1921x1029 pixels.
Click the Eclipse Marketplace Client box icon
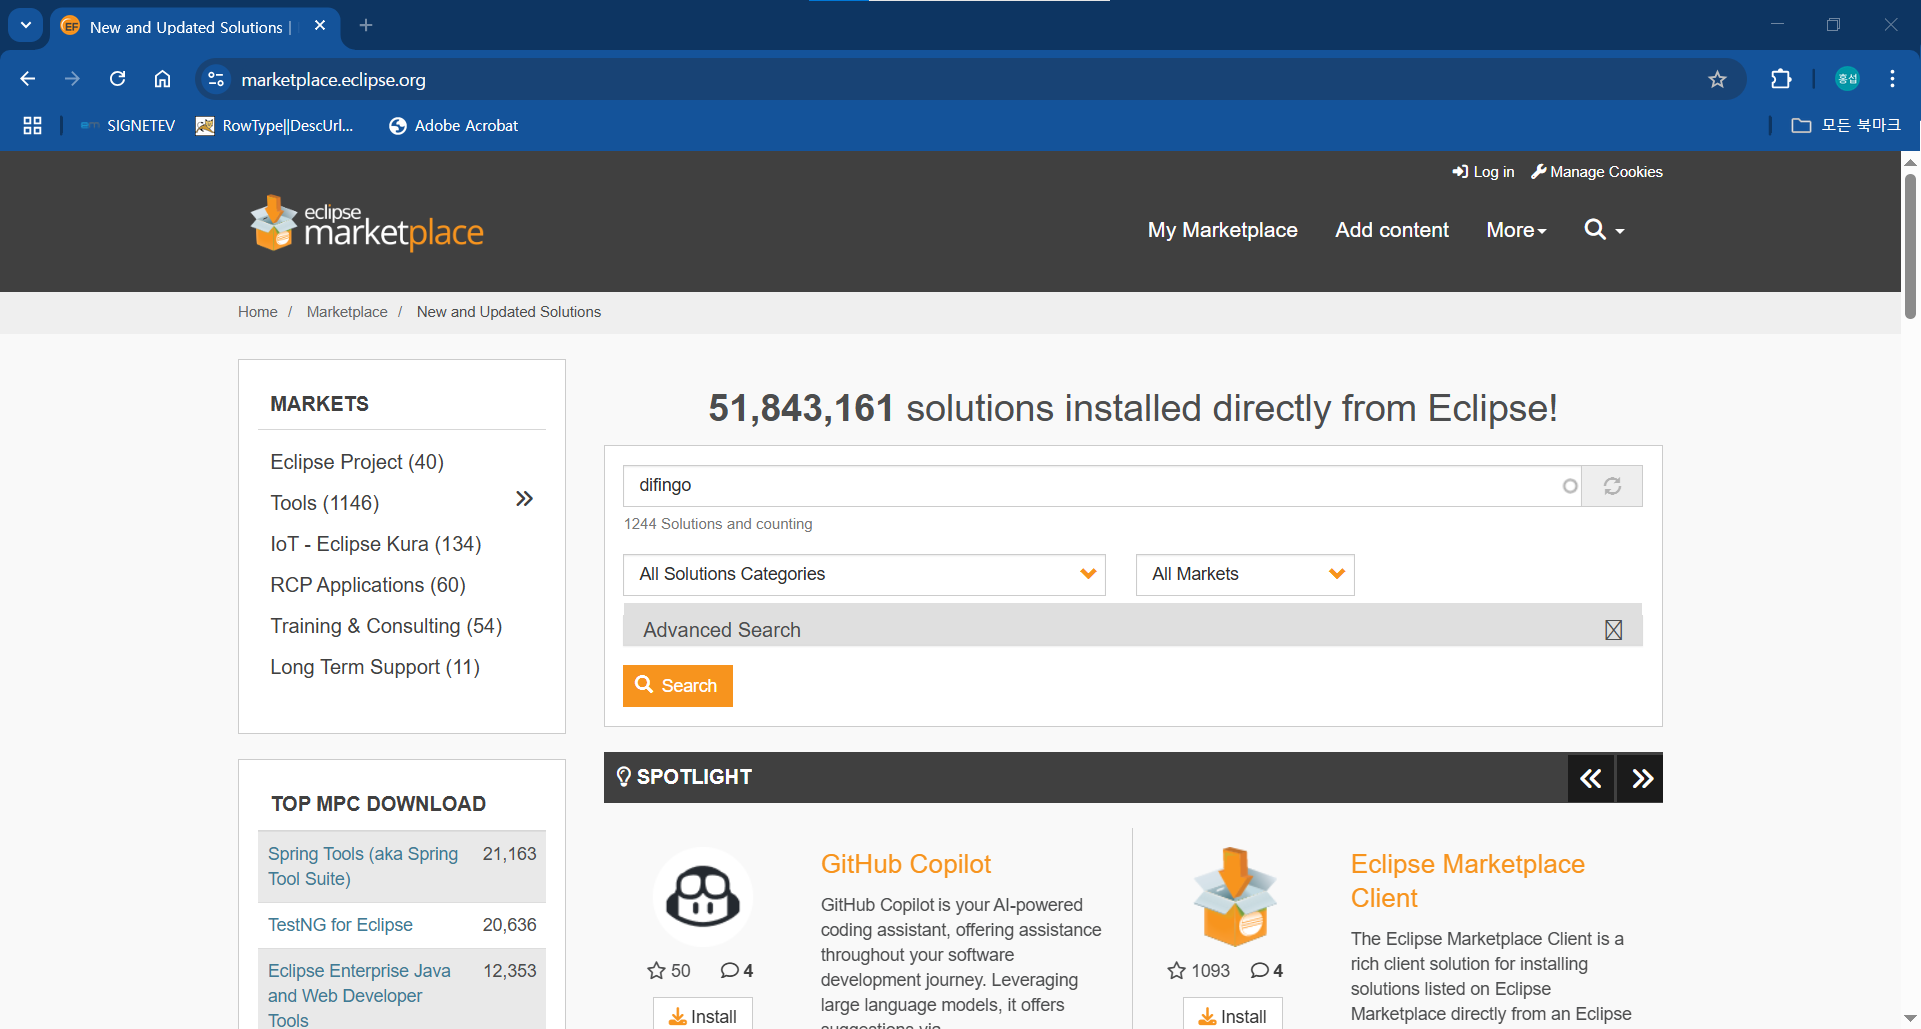pos(1234,897)
